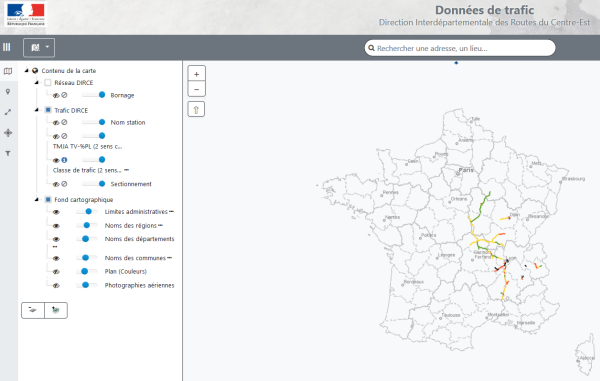Image resolution: width=600 pixels, height=381 pixels.
Task: Show the Sectionnement layer with its eye icon
Action: [x=56, y=184]
